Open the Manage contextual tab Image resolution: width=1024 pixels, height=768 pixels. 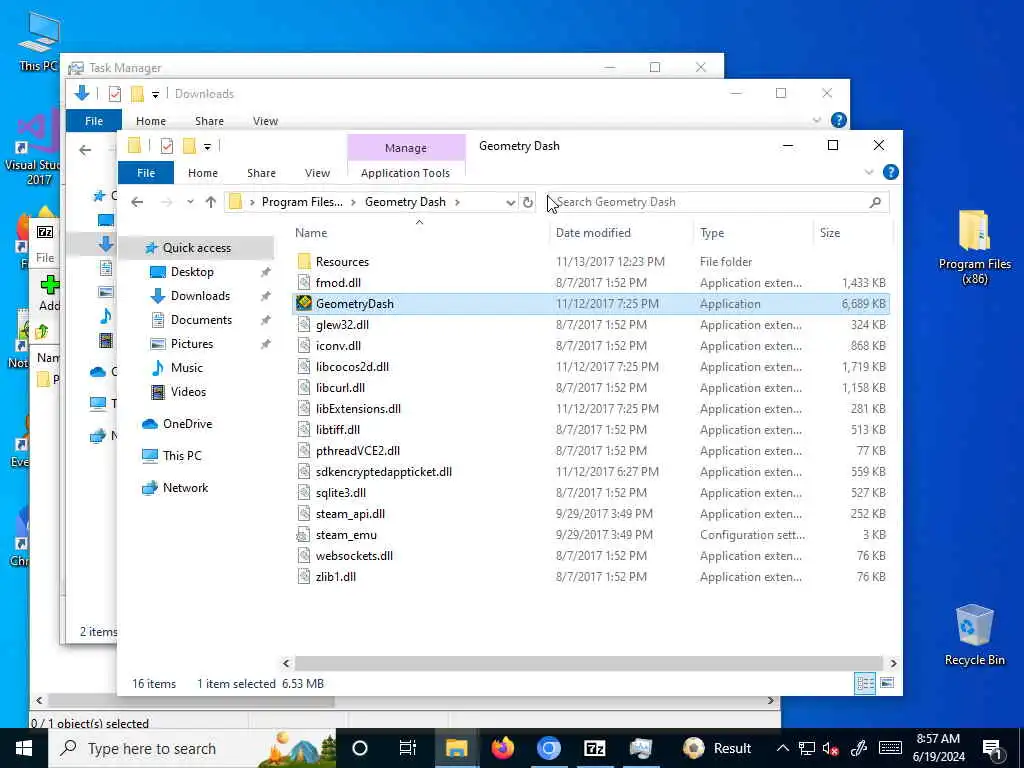[x=406, y=148]
